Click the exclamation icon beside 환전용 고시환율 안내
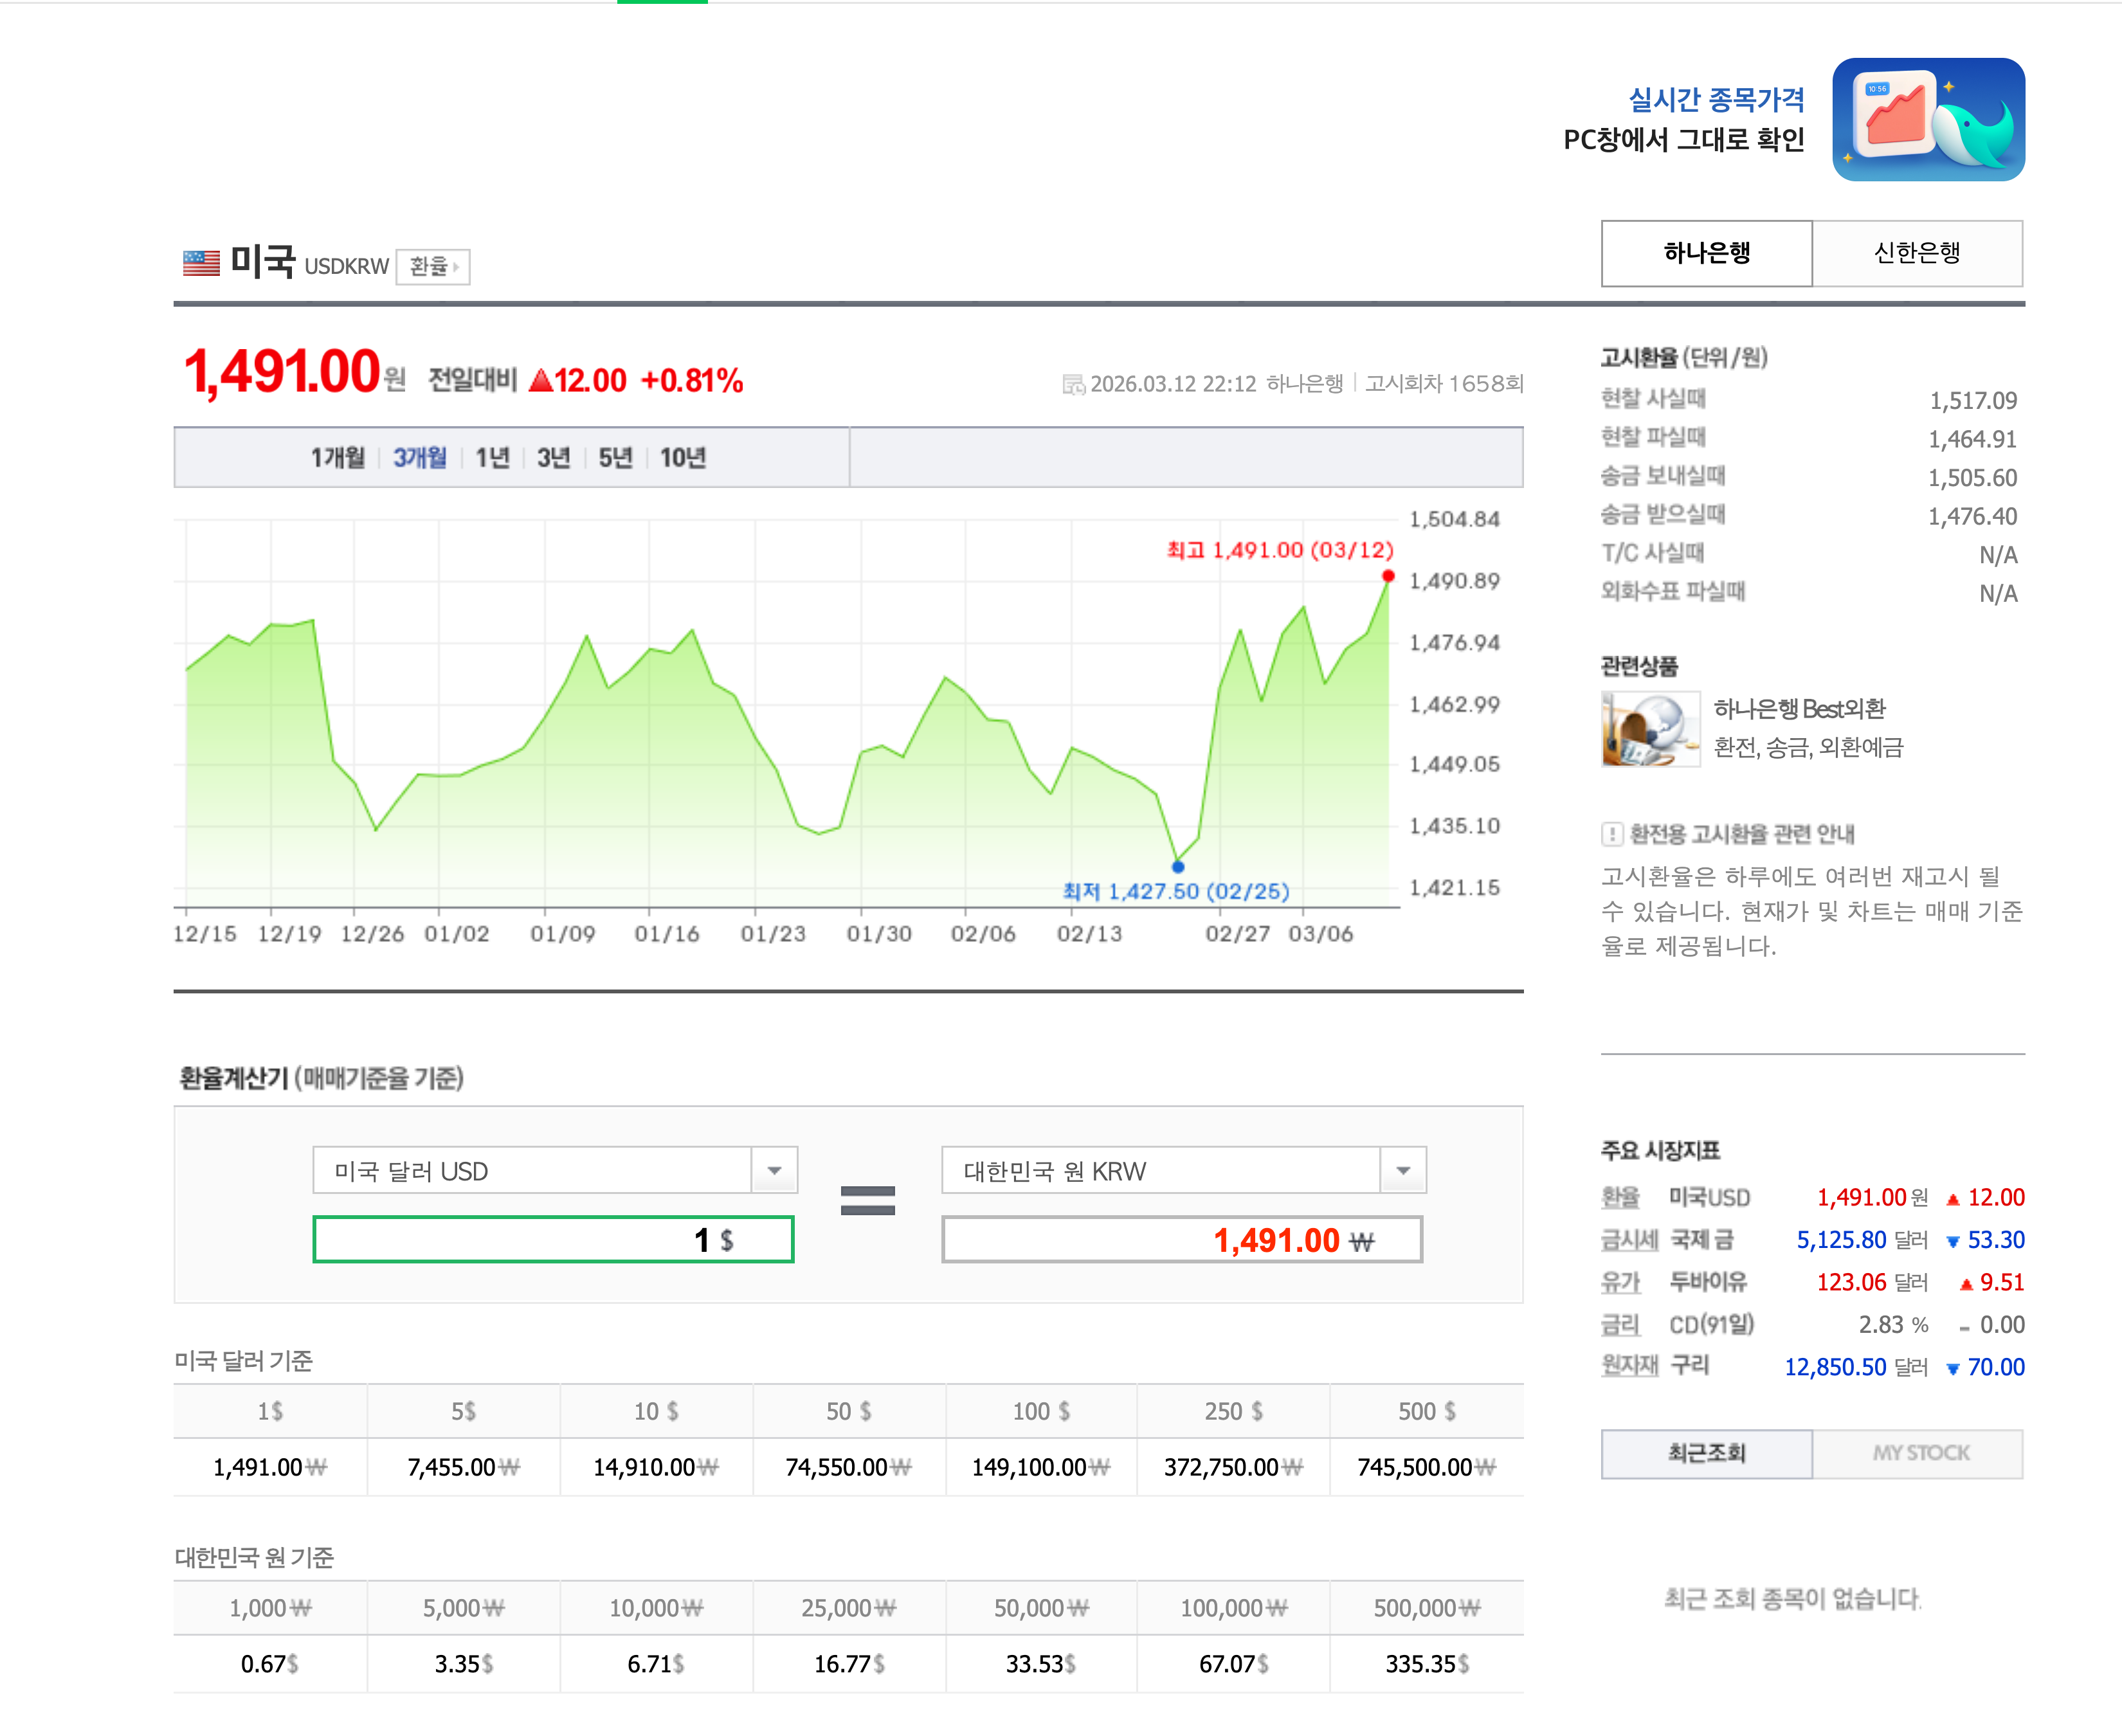2122x1736 pixels. click(x=1613, y=835)
